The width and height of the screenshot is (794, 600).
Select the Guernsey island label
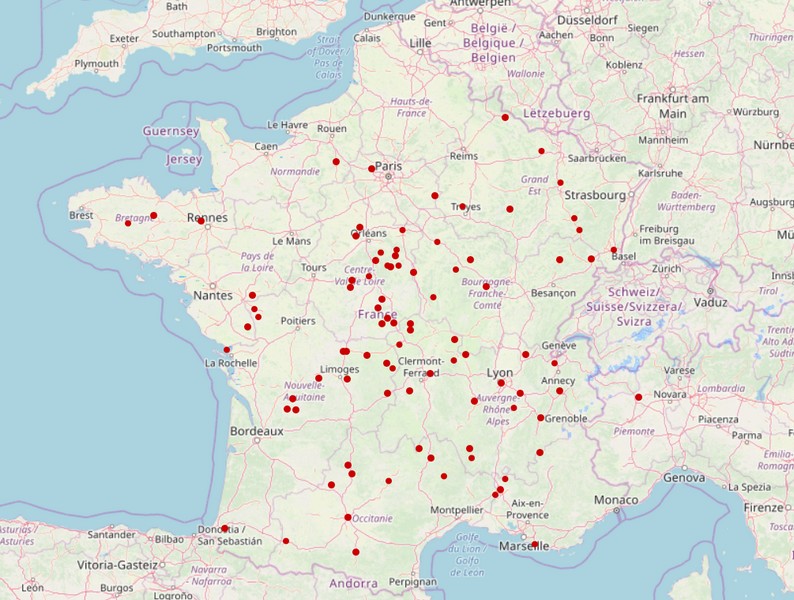pos(171,131)
